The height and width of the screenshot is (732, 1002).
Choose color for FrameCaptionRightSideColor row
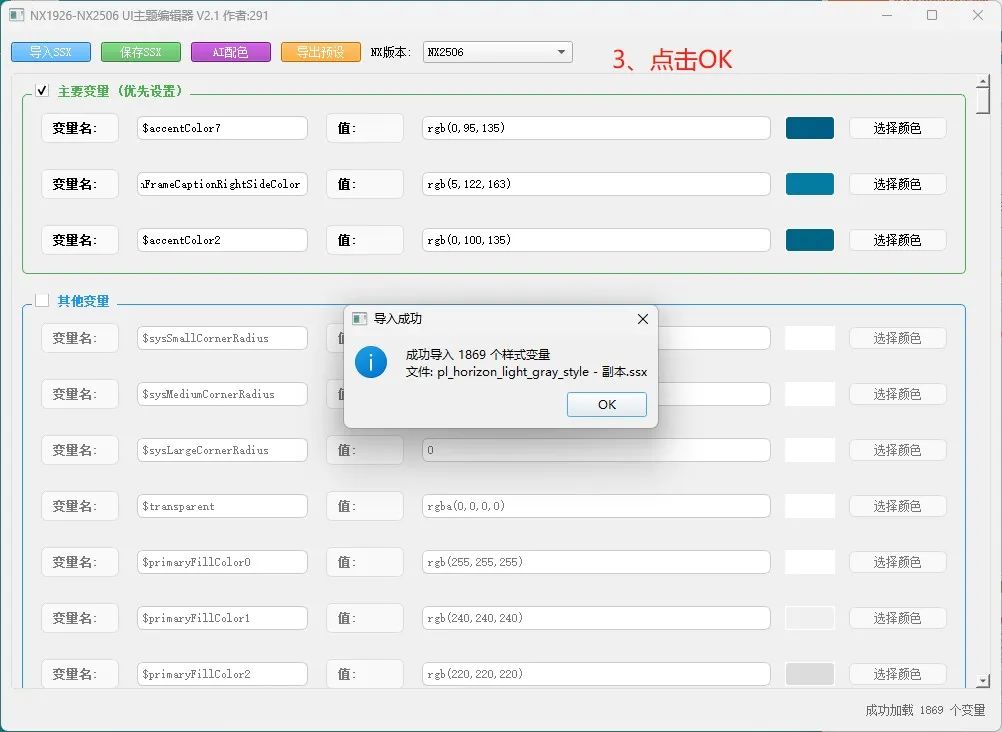click(897, 184)
